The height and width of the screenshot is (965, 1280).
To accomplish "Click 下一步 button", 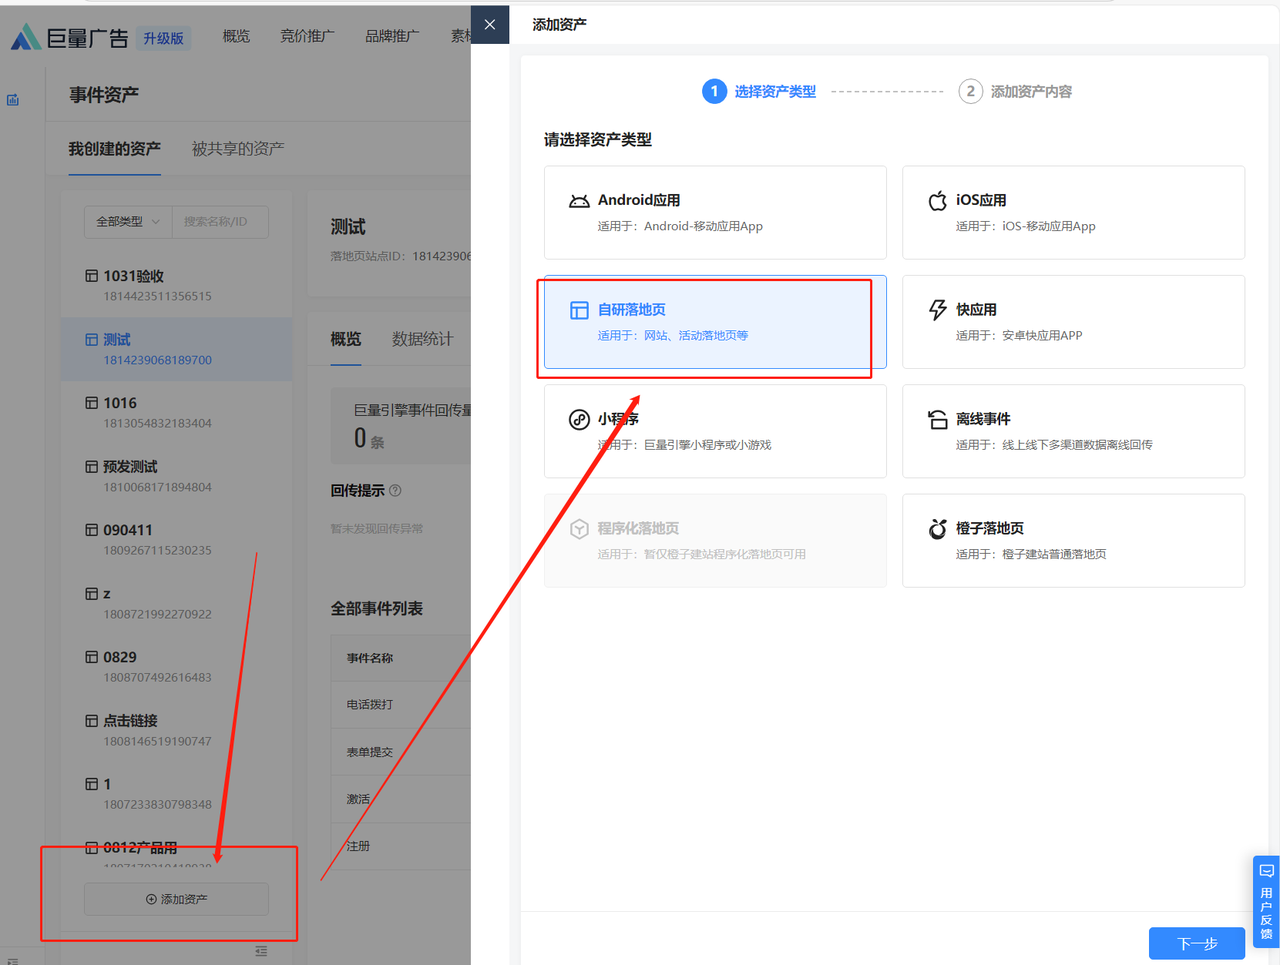I will click(1196, 943).
